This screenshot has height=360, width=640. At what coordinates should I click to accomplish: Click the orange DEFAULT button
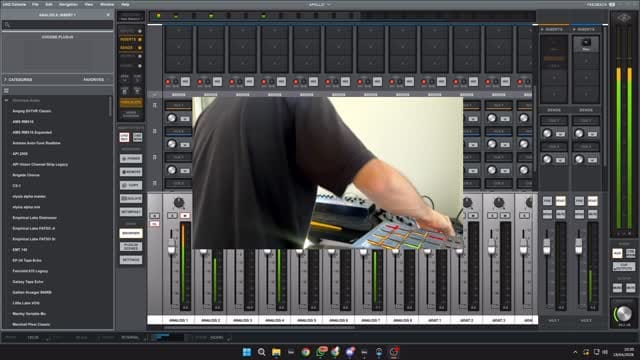(131, 102)
